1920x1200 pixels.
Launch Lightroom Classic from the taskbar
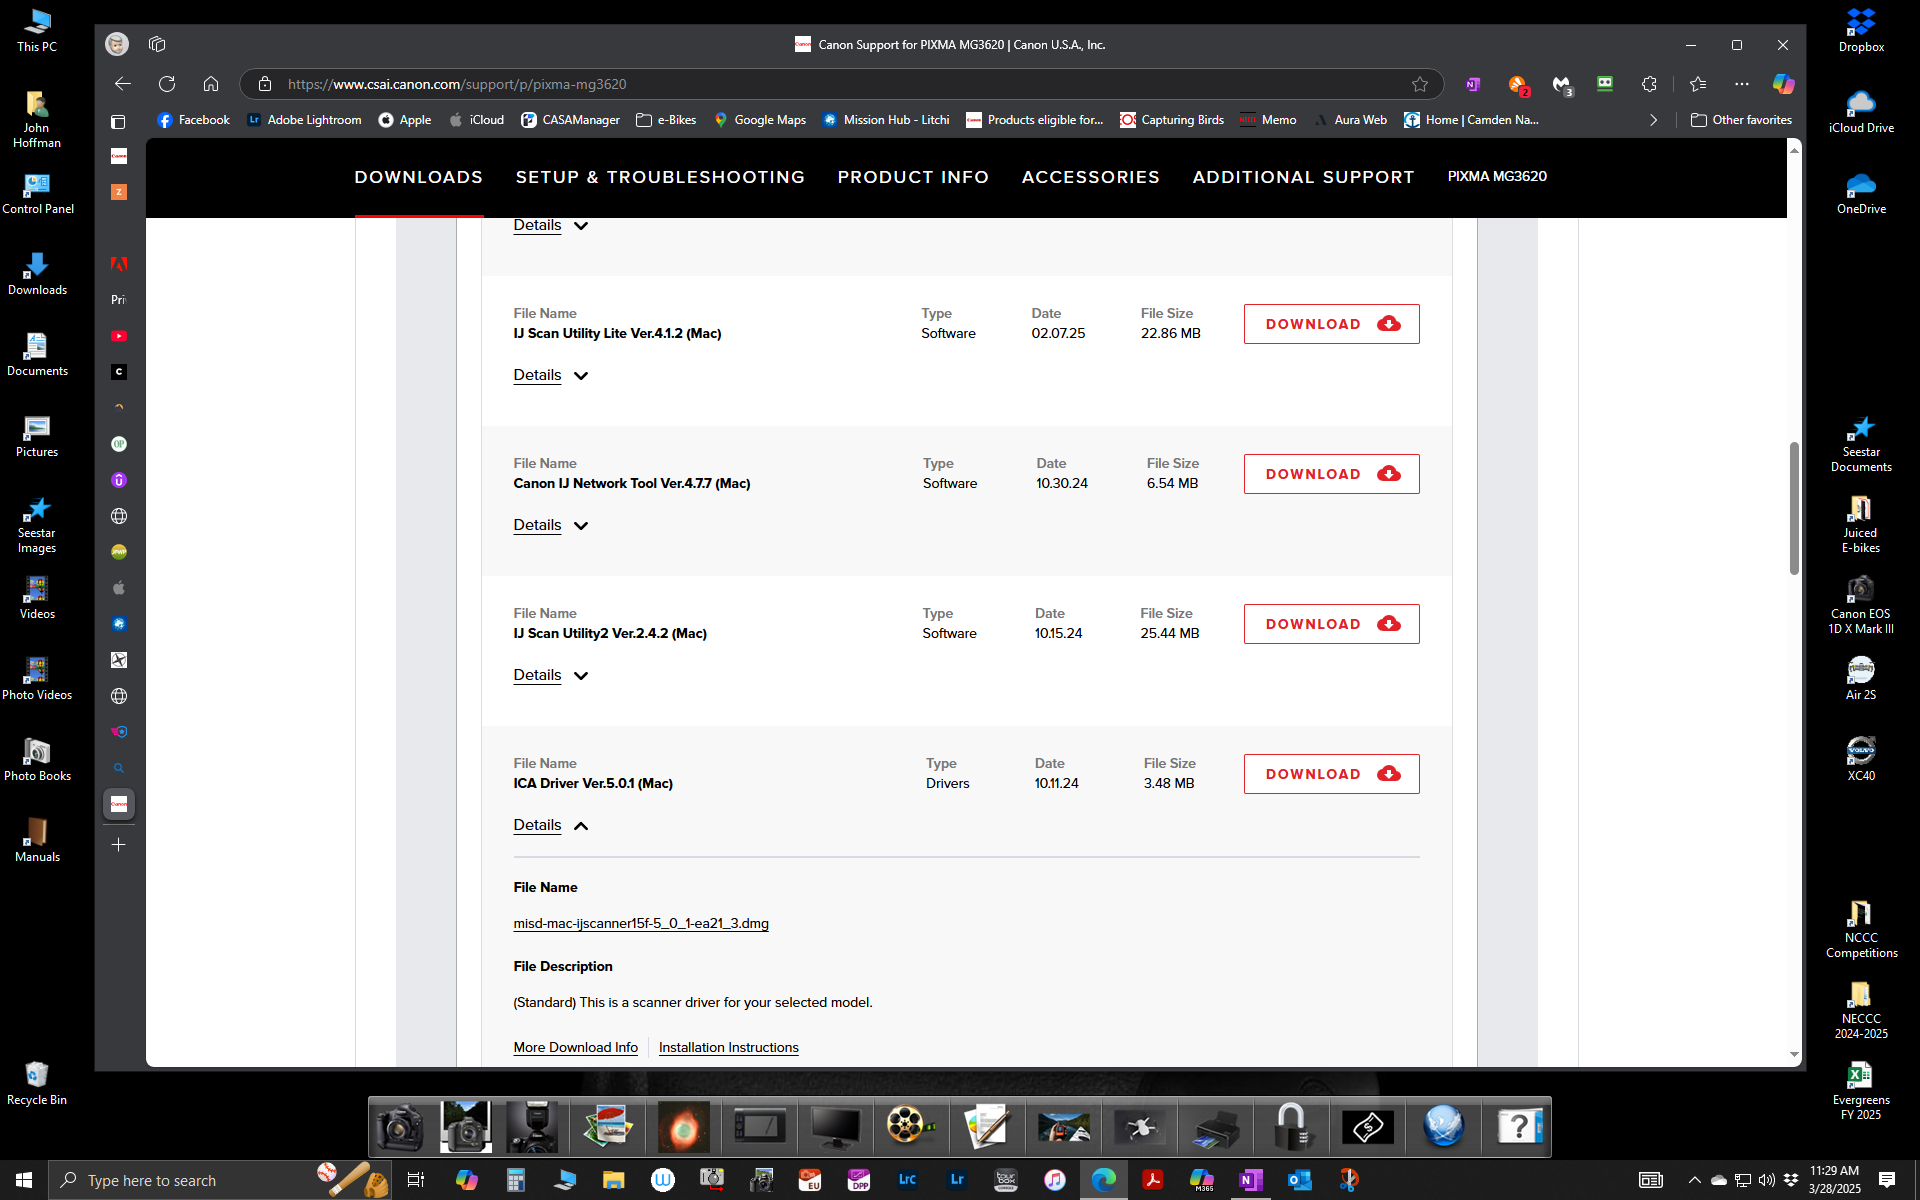[x=908, y=1180]
